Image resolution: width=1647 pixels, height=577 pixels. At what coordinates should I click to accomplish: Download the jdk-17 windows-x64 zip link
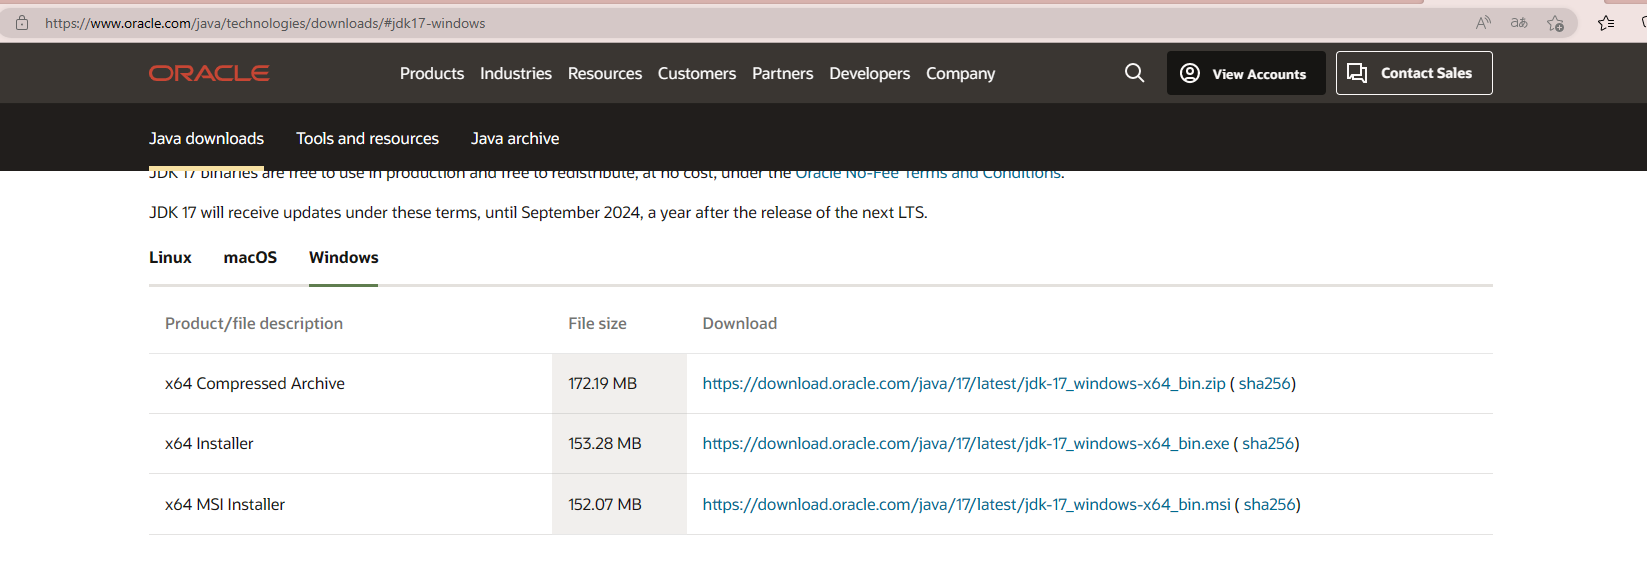click(x=964, y=383)
